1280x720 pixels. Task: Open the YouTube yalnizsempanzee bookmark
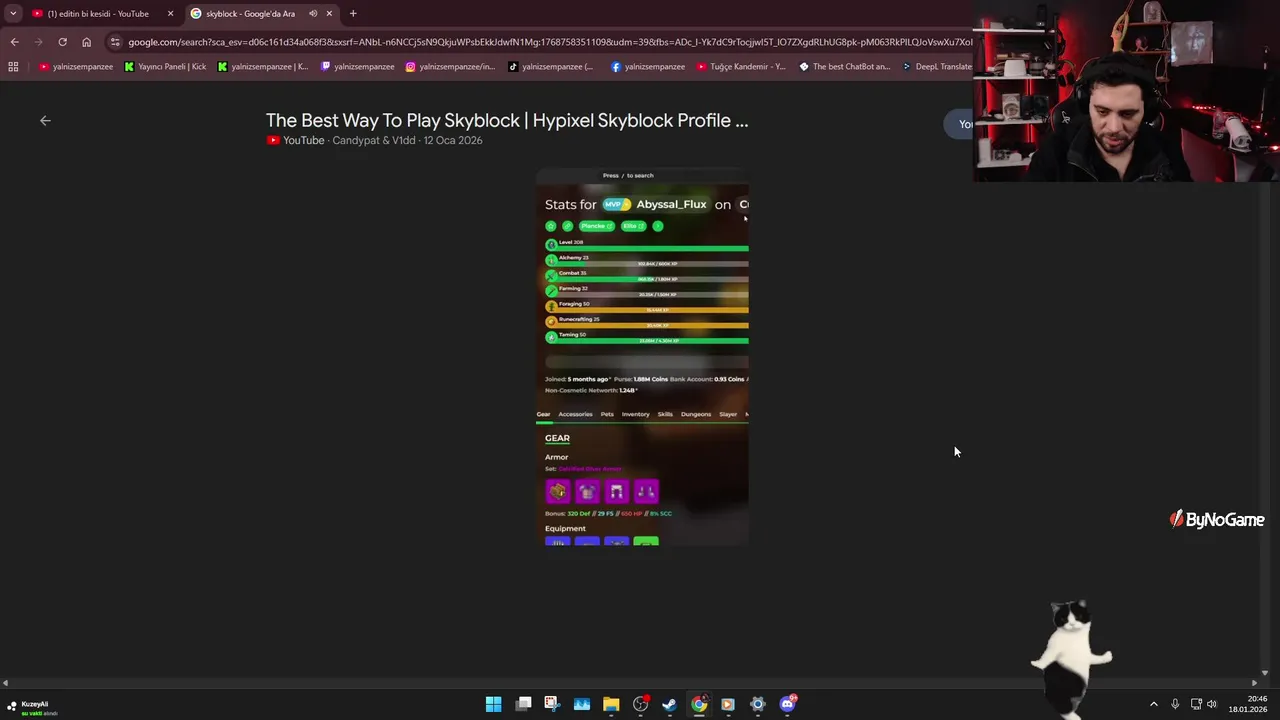tap(76, 67)
